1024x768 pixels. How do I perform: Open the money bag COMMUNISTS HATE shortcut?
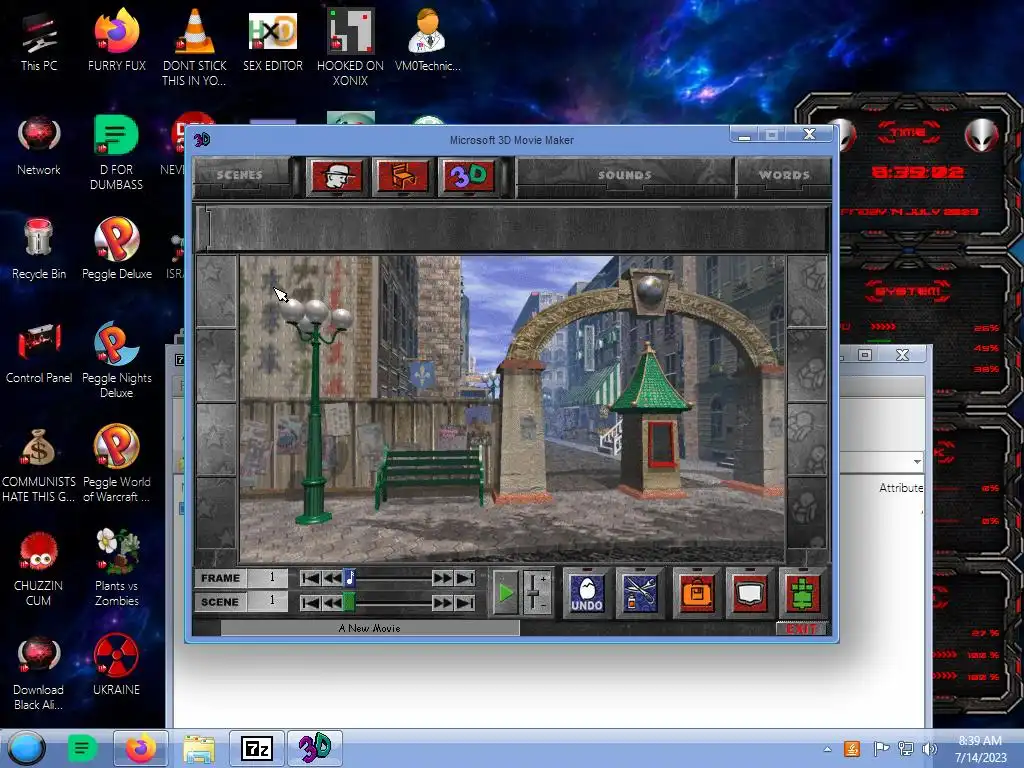click(x=39, y=464)
